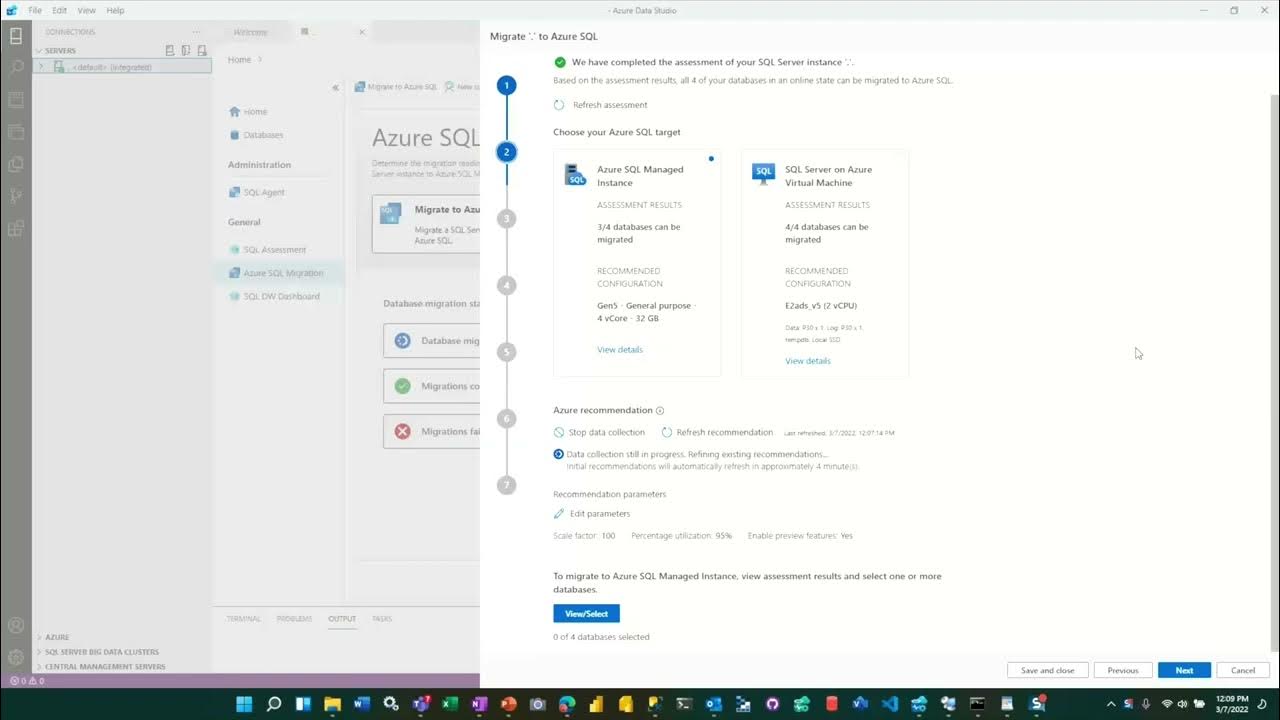The width and height of the screenshot is (1280, 720).
Task: Switch to the OUTPUT panel tab
Action: 342,619
